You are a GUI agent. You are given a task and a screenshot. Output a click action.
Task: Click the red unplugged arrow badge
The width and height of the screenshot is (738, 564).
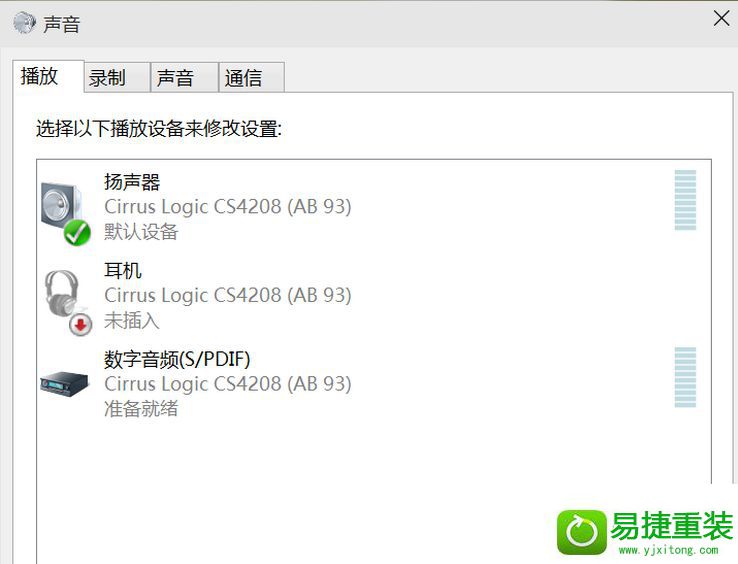click(80, 324)
